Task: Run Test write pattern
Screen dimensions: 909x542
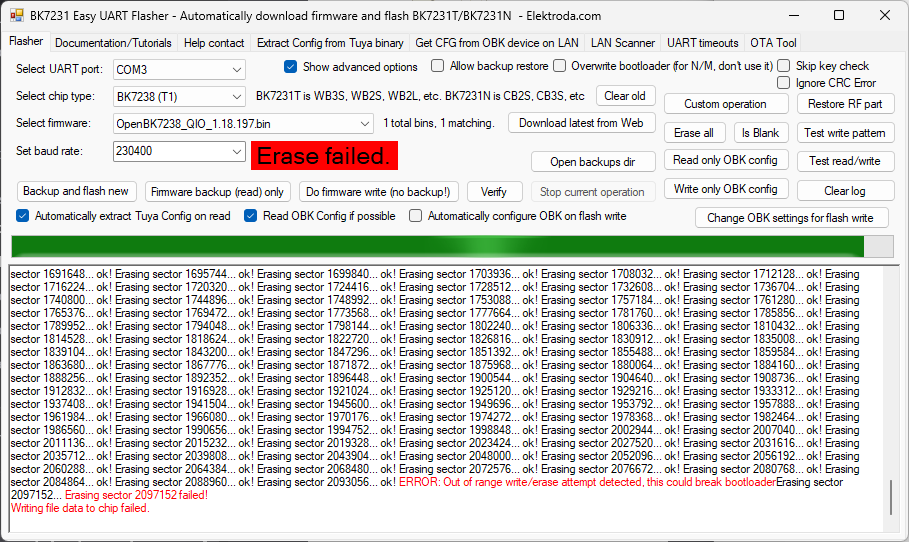Action: [845, 133]
